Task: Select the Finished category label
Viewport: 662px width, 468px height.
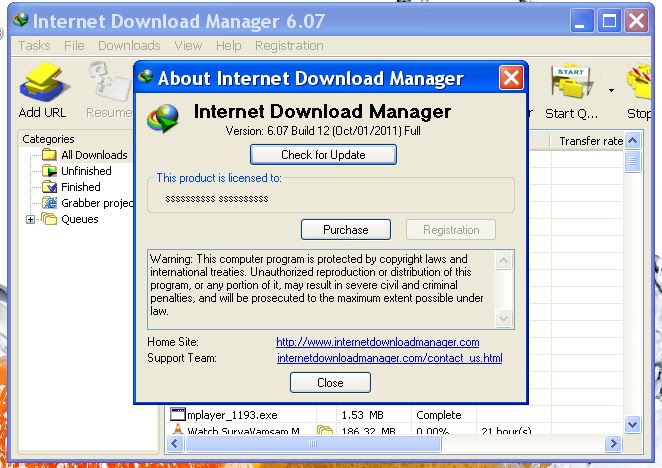Action: (x=81, y=187)
